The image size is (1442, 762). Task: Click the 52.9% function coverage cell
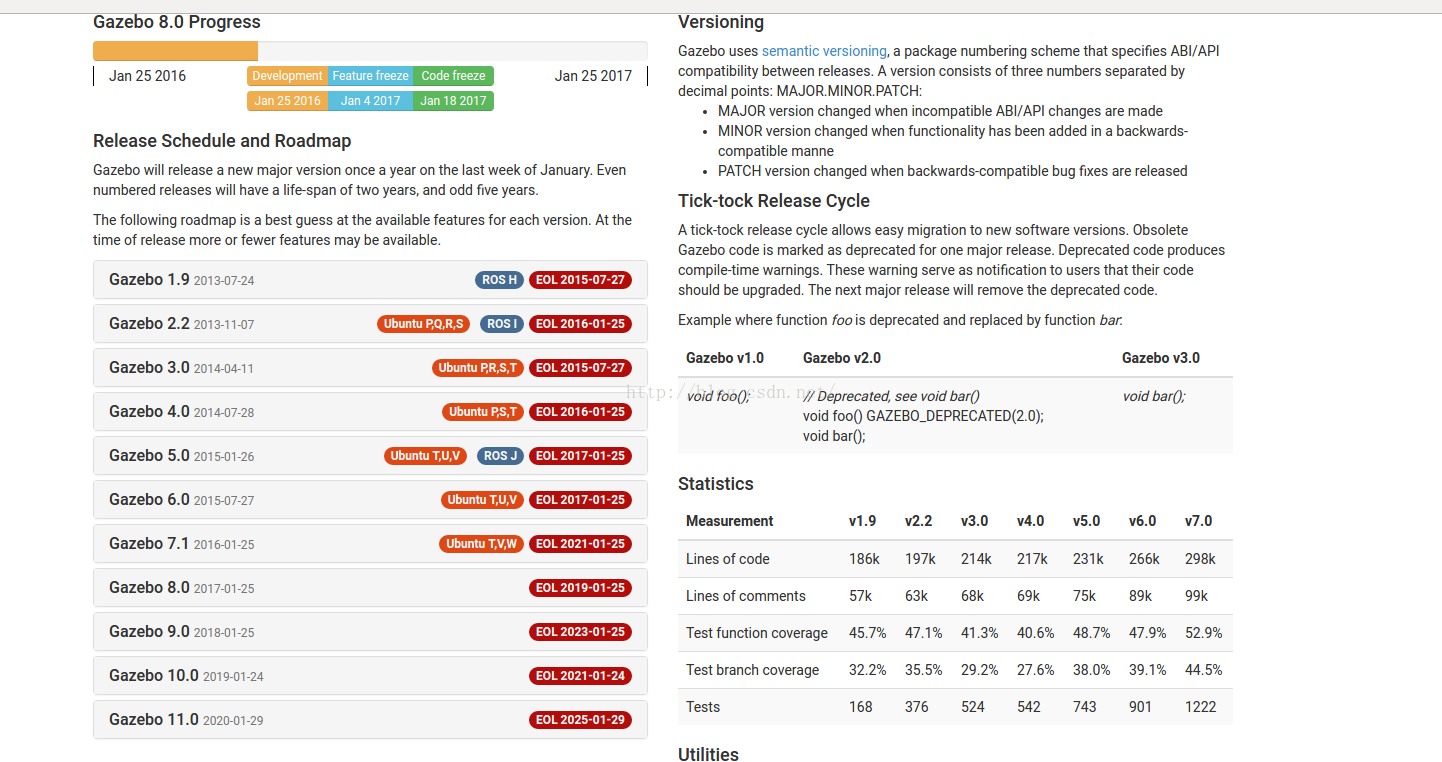coord(1204,633)
